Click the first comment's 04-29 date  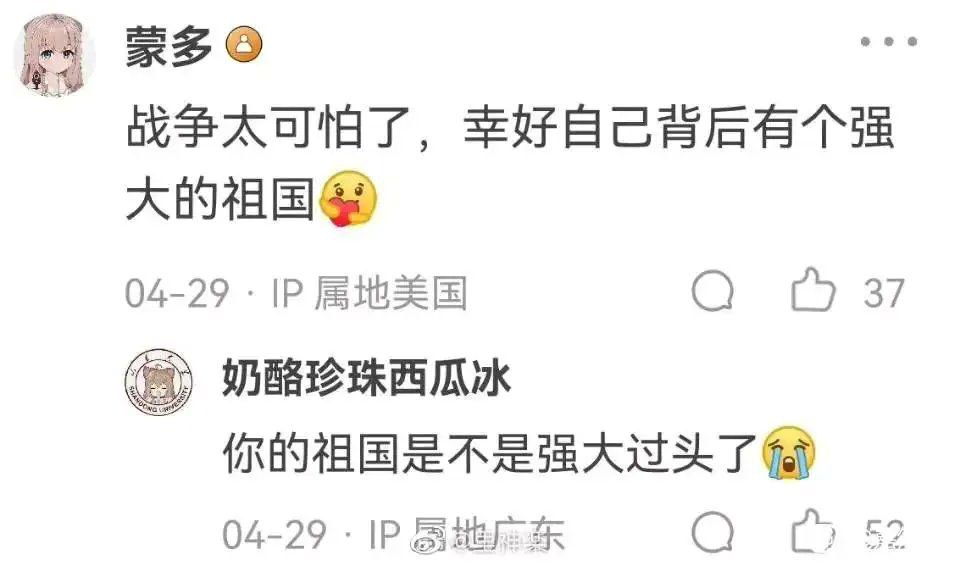point(177,293)
